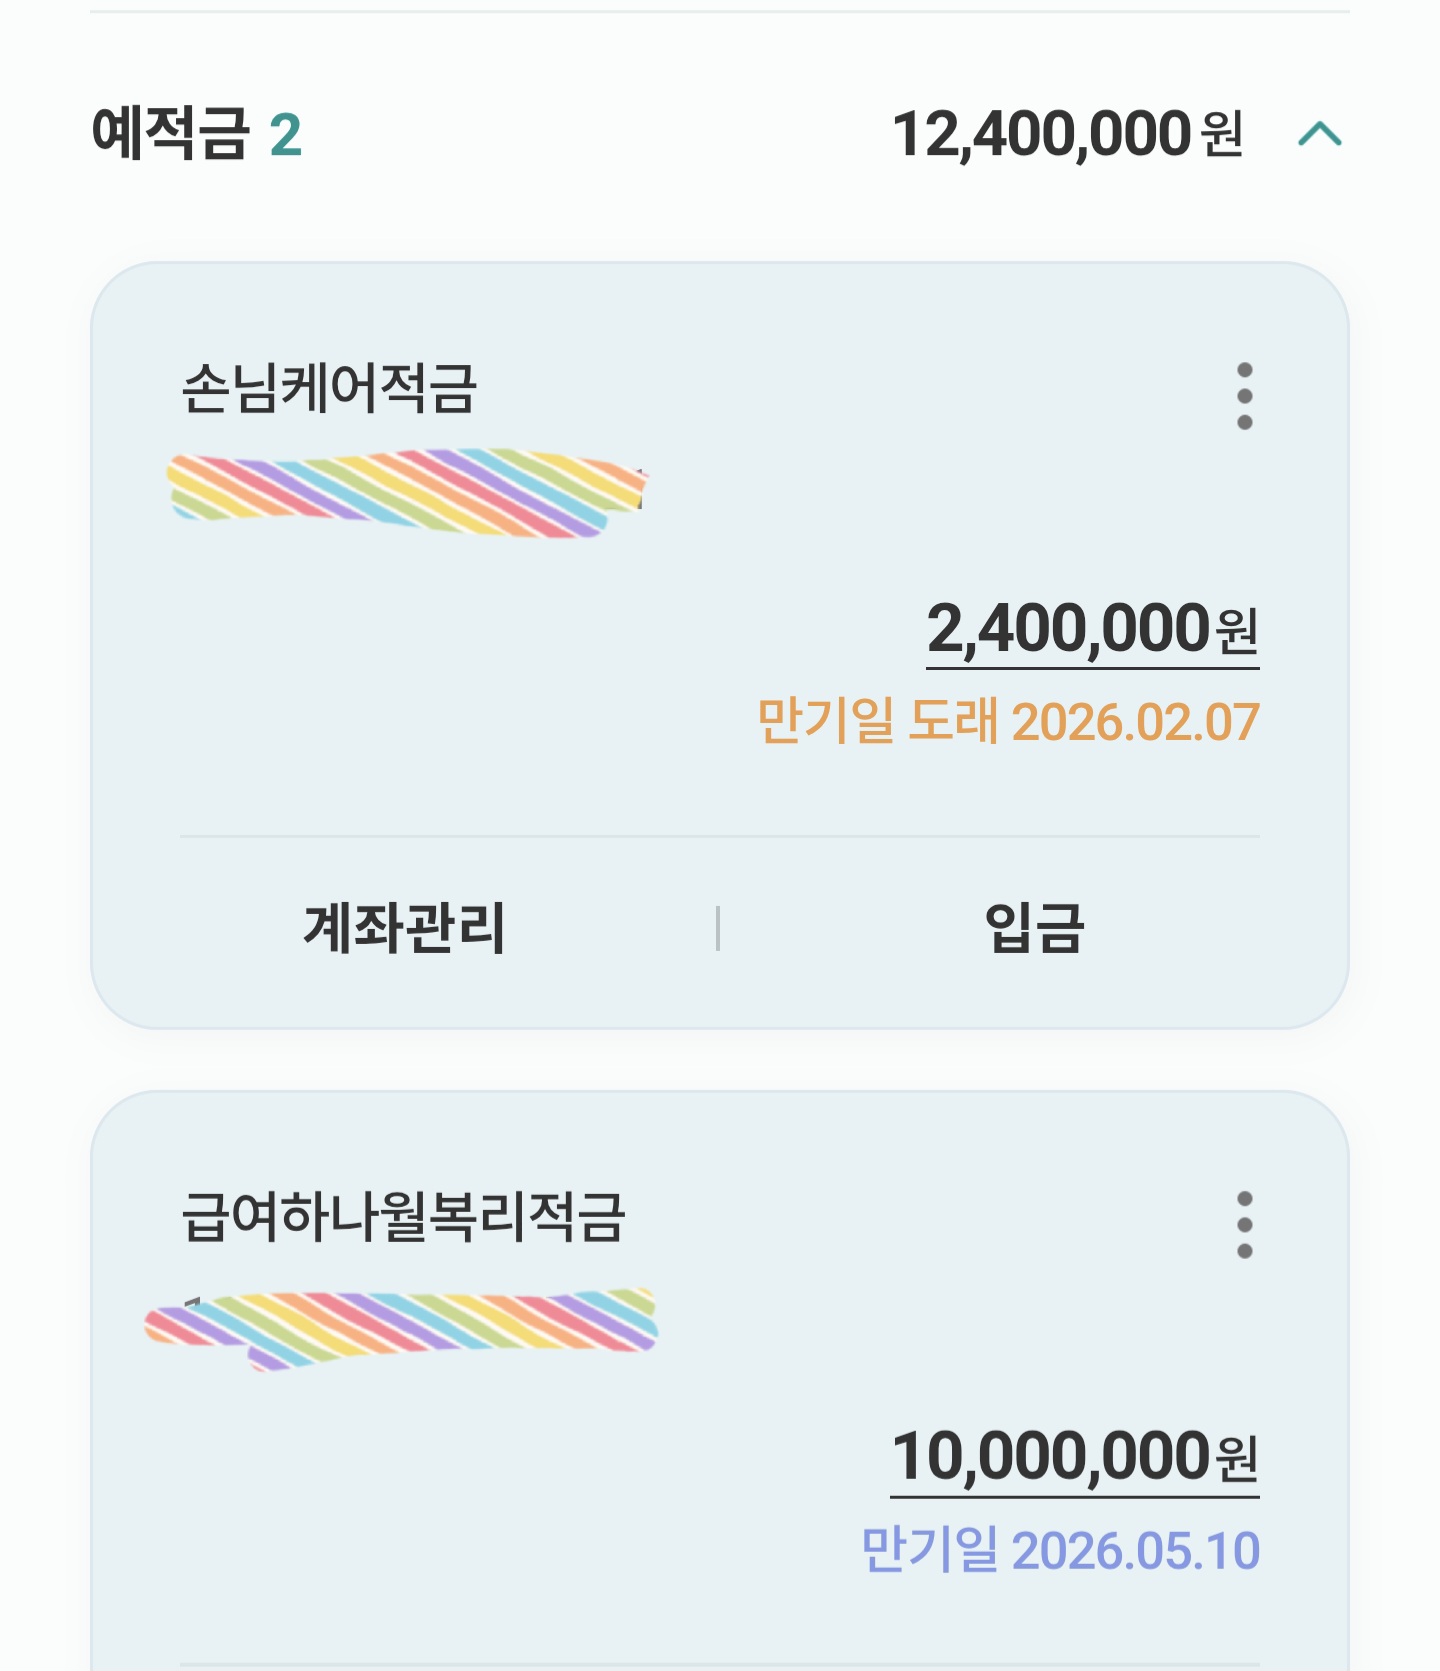
Task: Tap the underlined 10,000,000원 balance
Action: [1050, 1456]
